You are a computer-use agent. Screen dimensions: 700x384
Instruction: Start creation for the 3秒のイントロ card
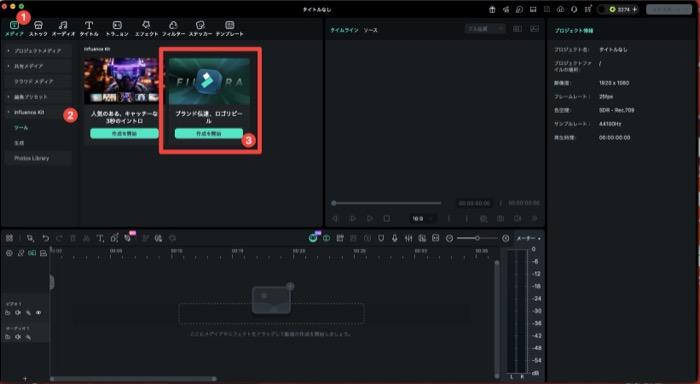[x=124, y=134]
